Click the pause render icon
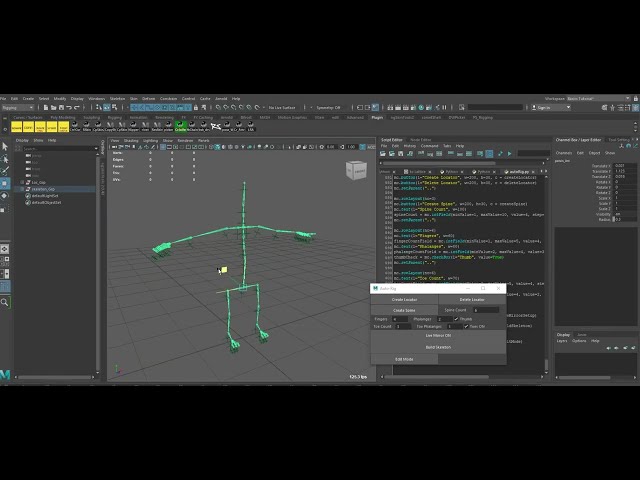The height and width of the screenshot is (480, 640). coord(444,107)
